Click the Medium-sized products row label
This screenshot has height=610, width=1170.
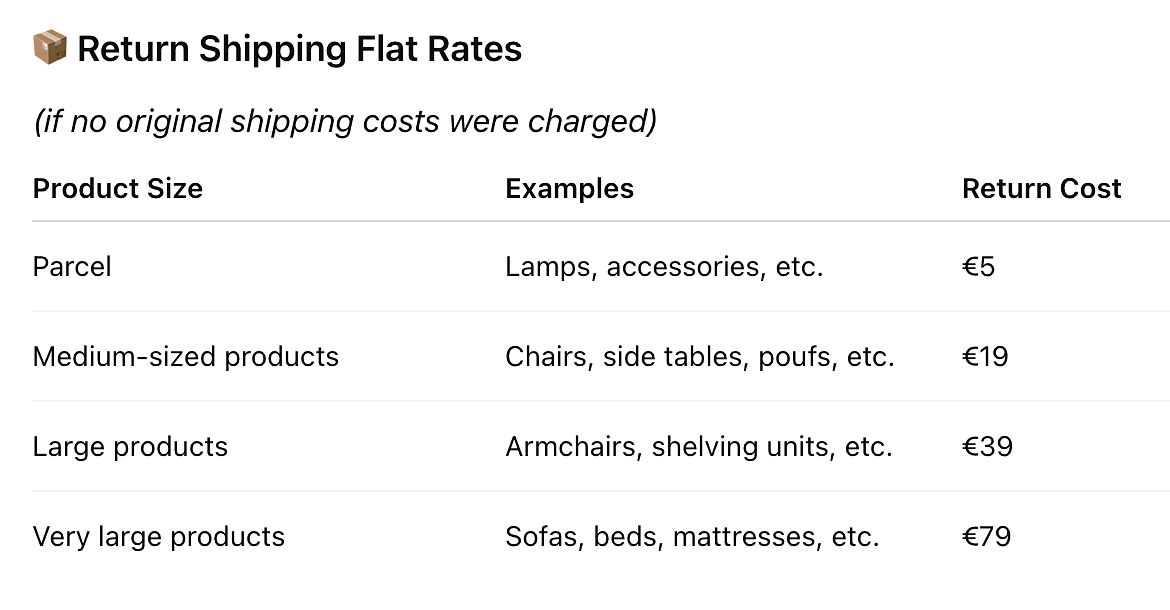tap(186, 357)
